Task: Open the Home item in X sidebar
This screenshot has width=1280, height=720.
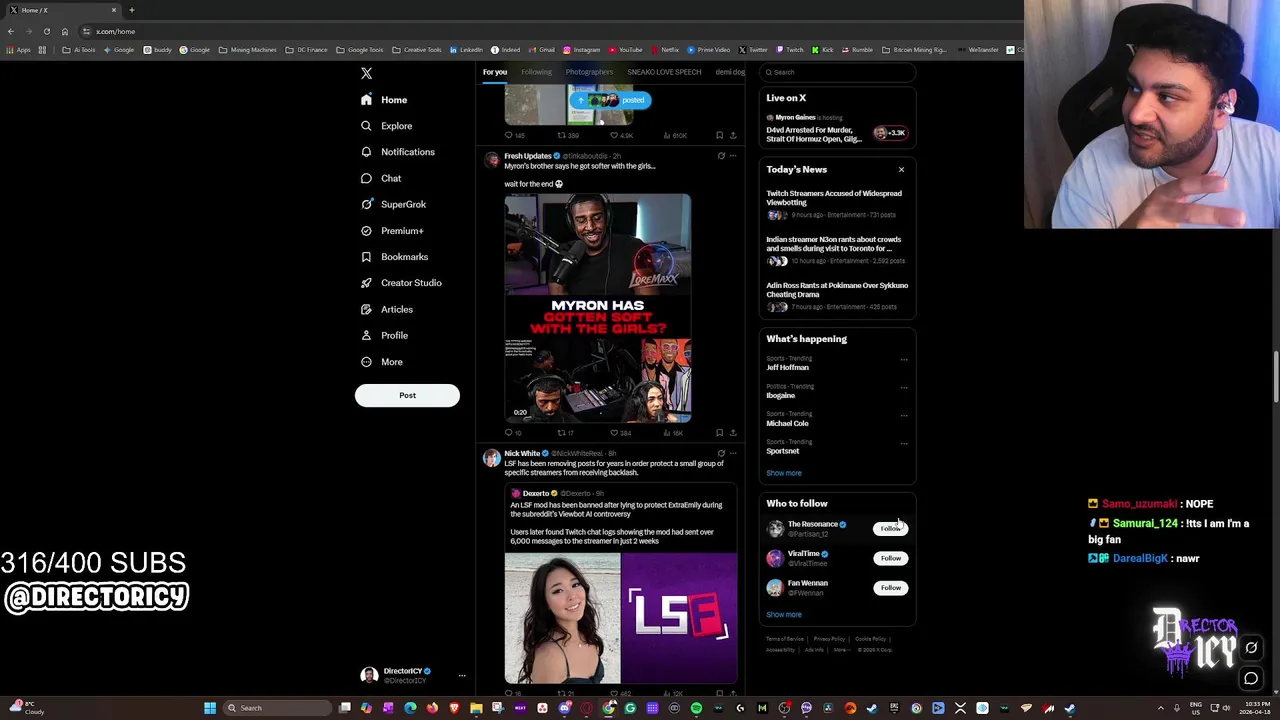Action: (384, 100)
